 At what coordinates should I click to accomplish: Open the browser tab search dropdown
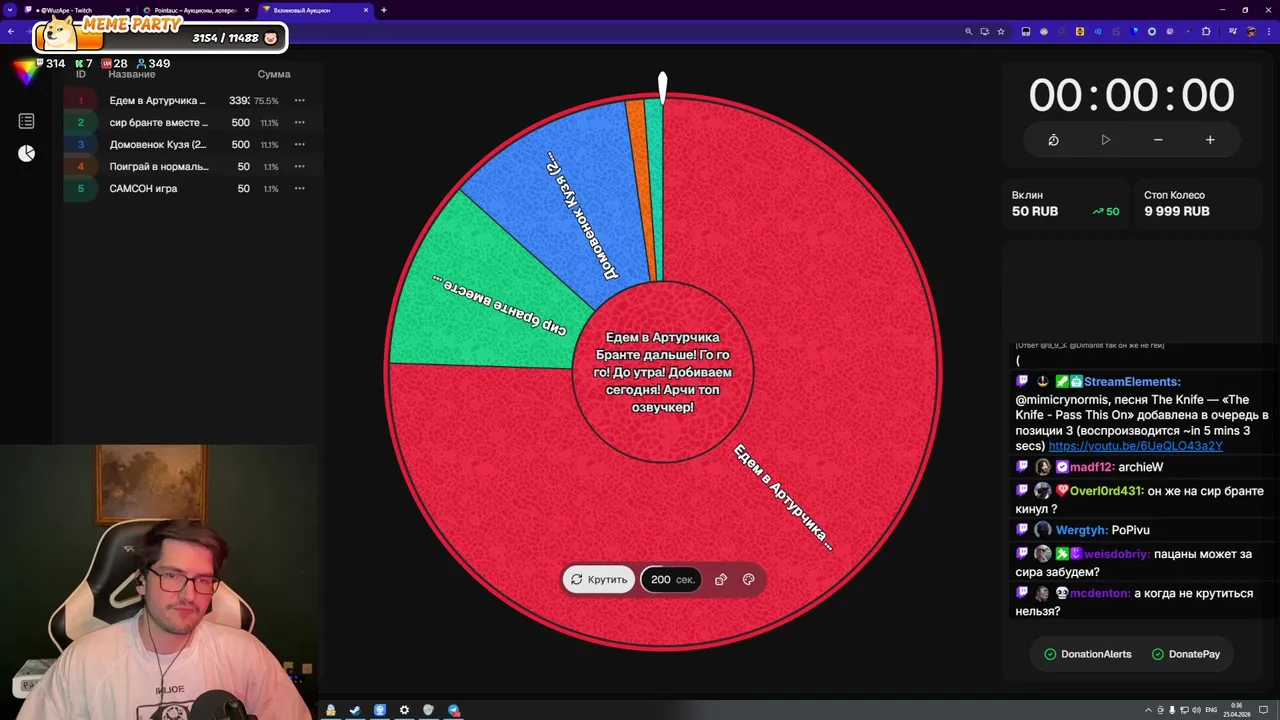tap(10, 10)
